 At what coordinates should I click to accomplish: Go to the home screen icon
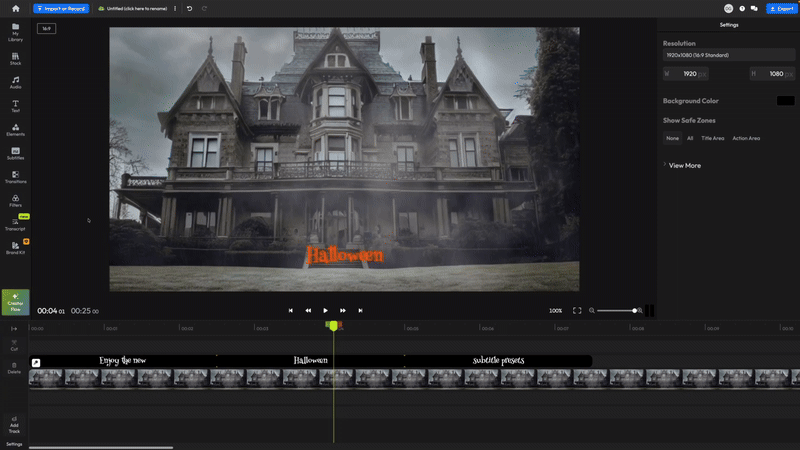(x=15, y=8)
